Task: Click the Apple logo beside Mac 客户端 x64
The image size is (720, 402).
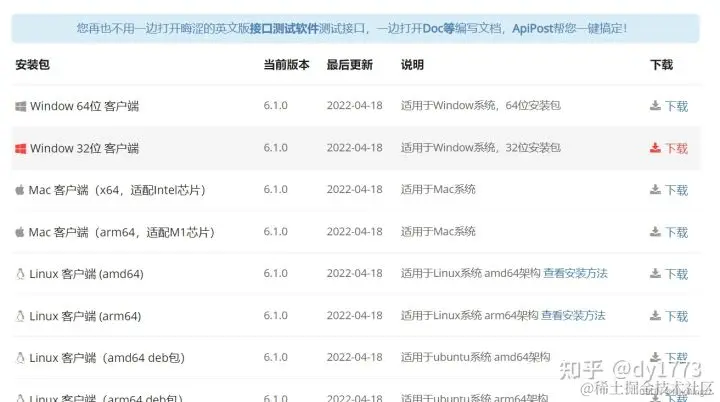Action: pyautogui.click(x=20, y=190)
